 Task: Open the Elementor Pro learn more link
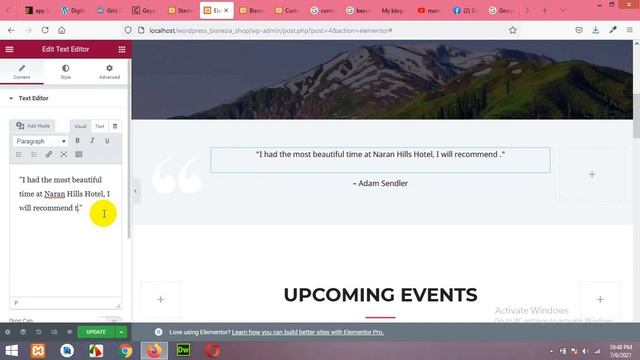308,332
